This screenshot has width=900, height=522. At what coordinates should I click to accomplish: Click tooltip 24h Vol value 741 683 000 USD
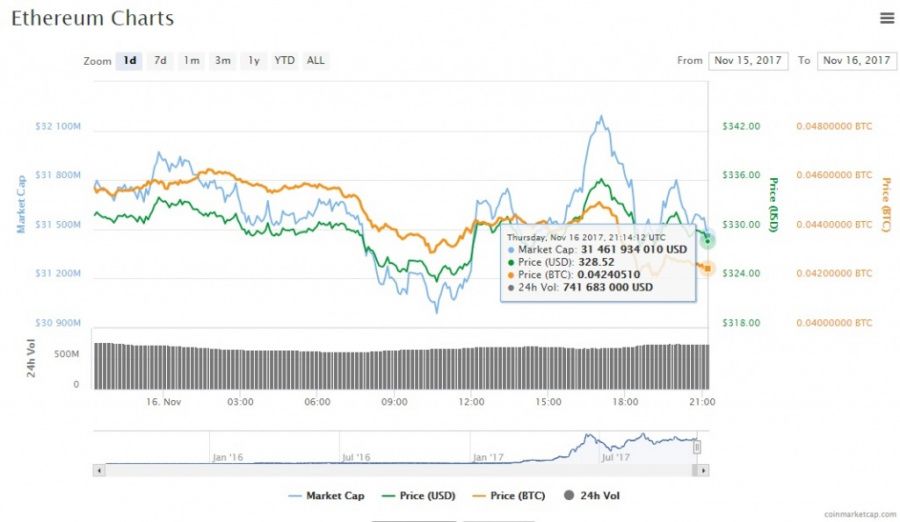pos(608,287)
